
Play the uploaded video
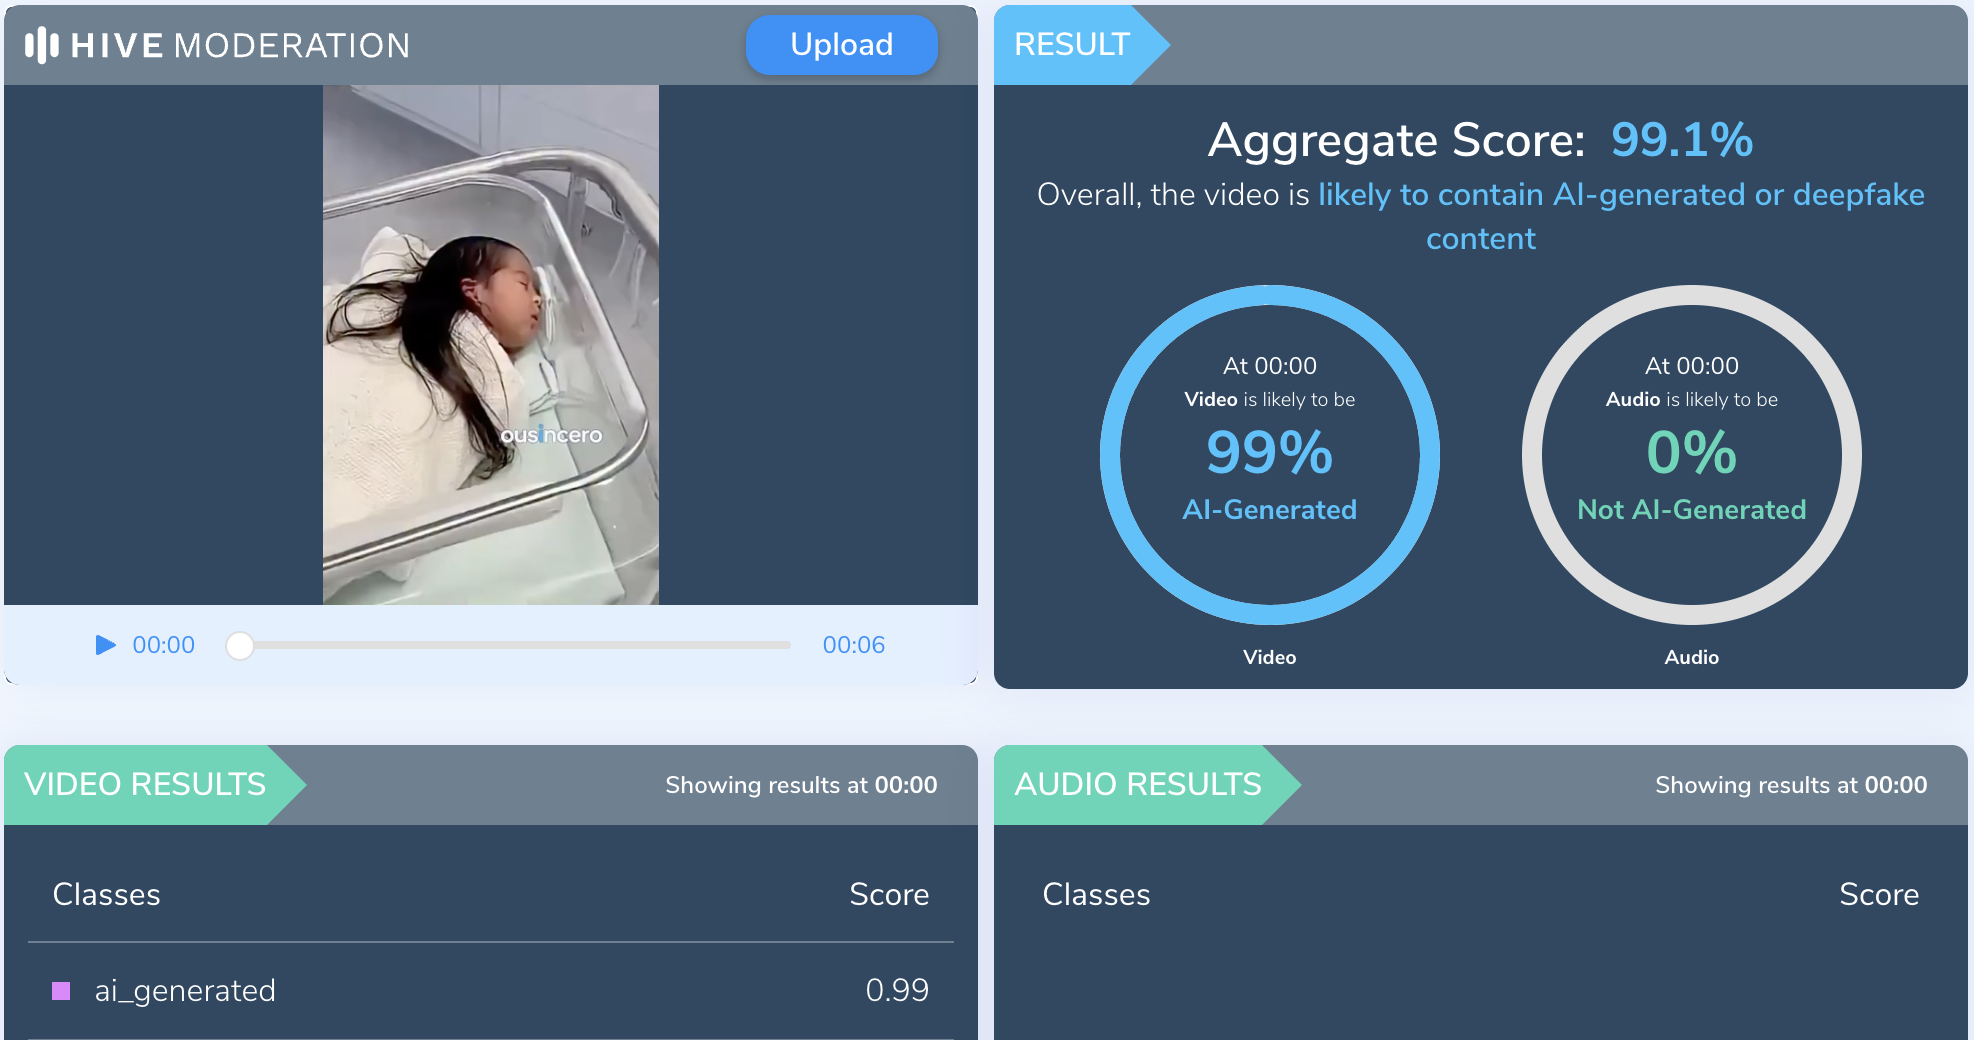click(105, 645)
